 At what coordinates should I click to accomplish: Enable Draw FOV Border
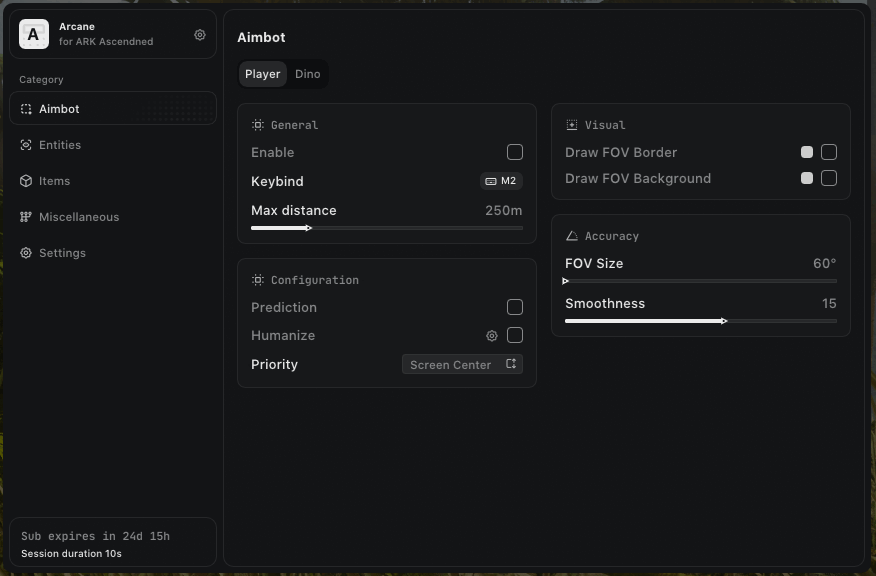click(x=829, y=152)
